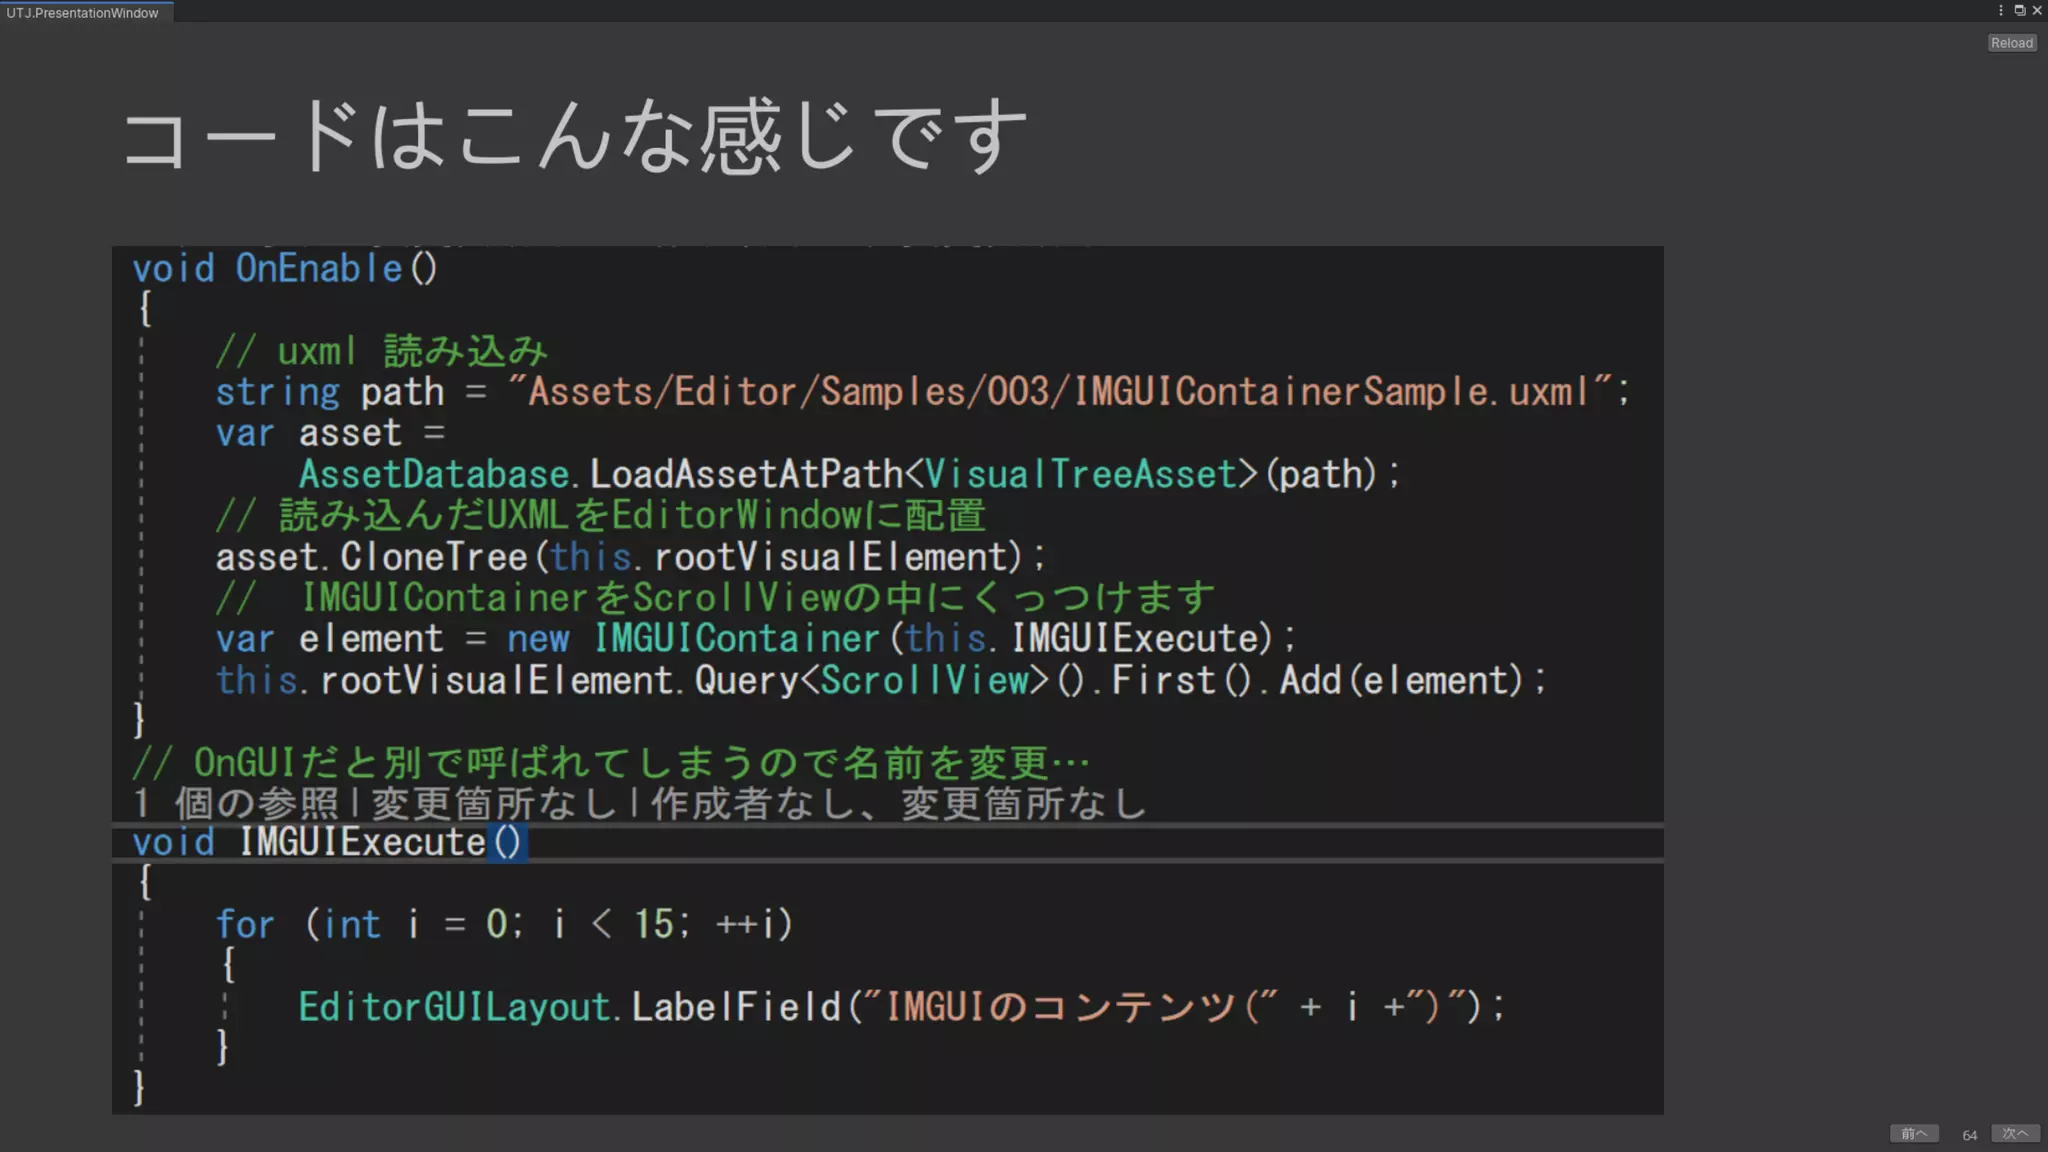Click the 'string path' assignment line

click(x=922, y=392)
